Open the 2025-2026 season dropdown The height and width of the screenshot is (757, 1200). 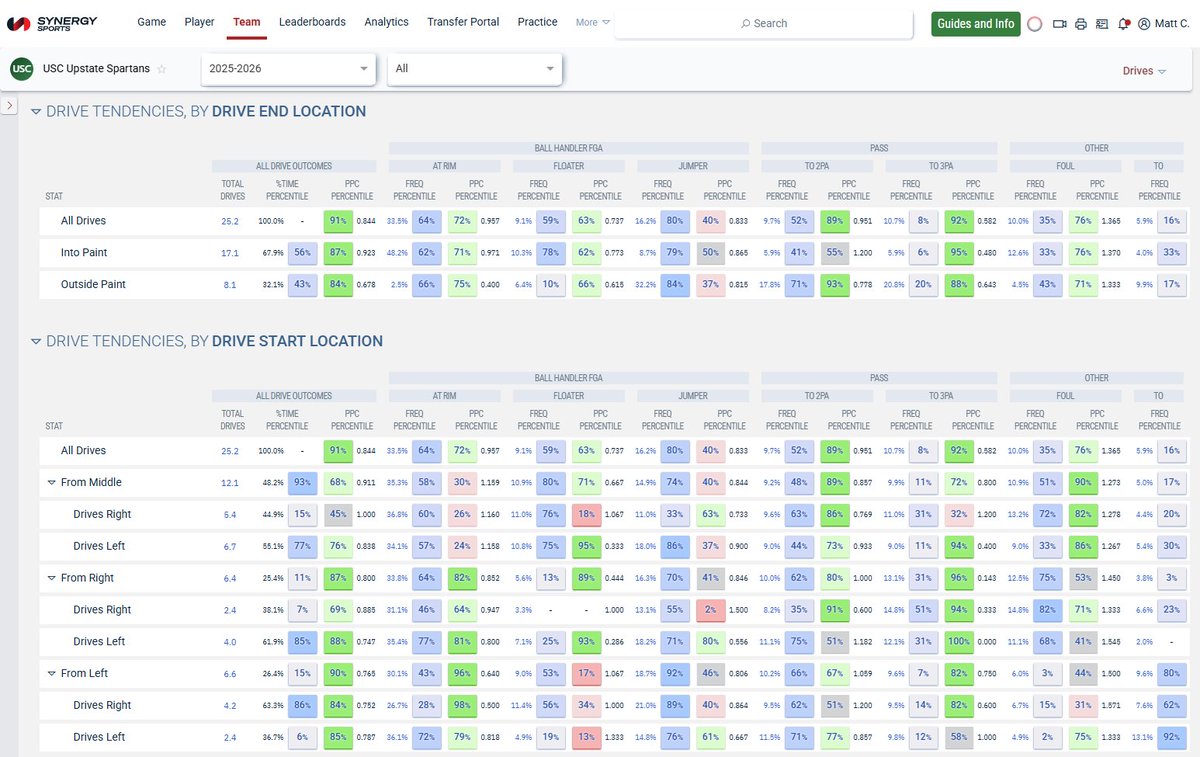(x=288, y=69)
